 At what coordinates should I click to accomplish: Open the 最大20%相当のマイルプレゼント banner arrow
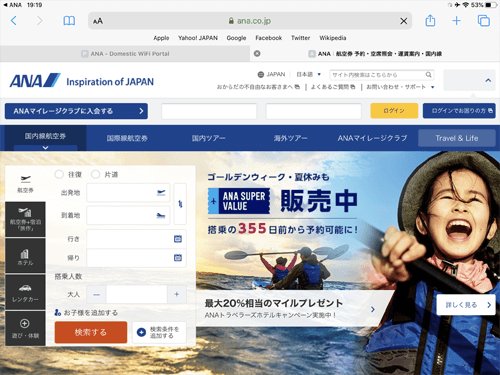click(x=373, y=309)
